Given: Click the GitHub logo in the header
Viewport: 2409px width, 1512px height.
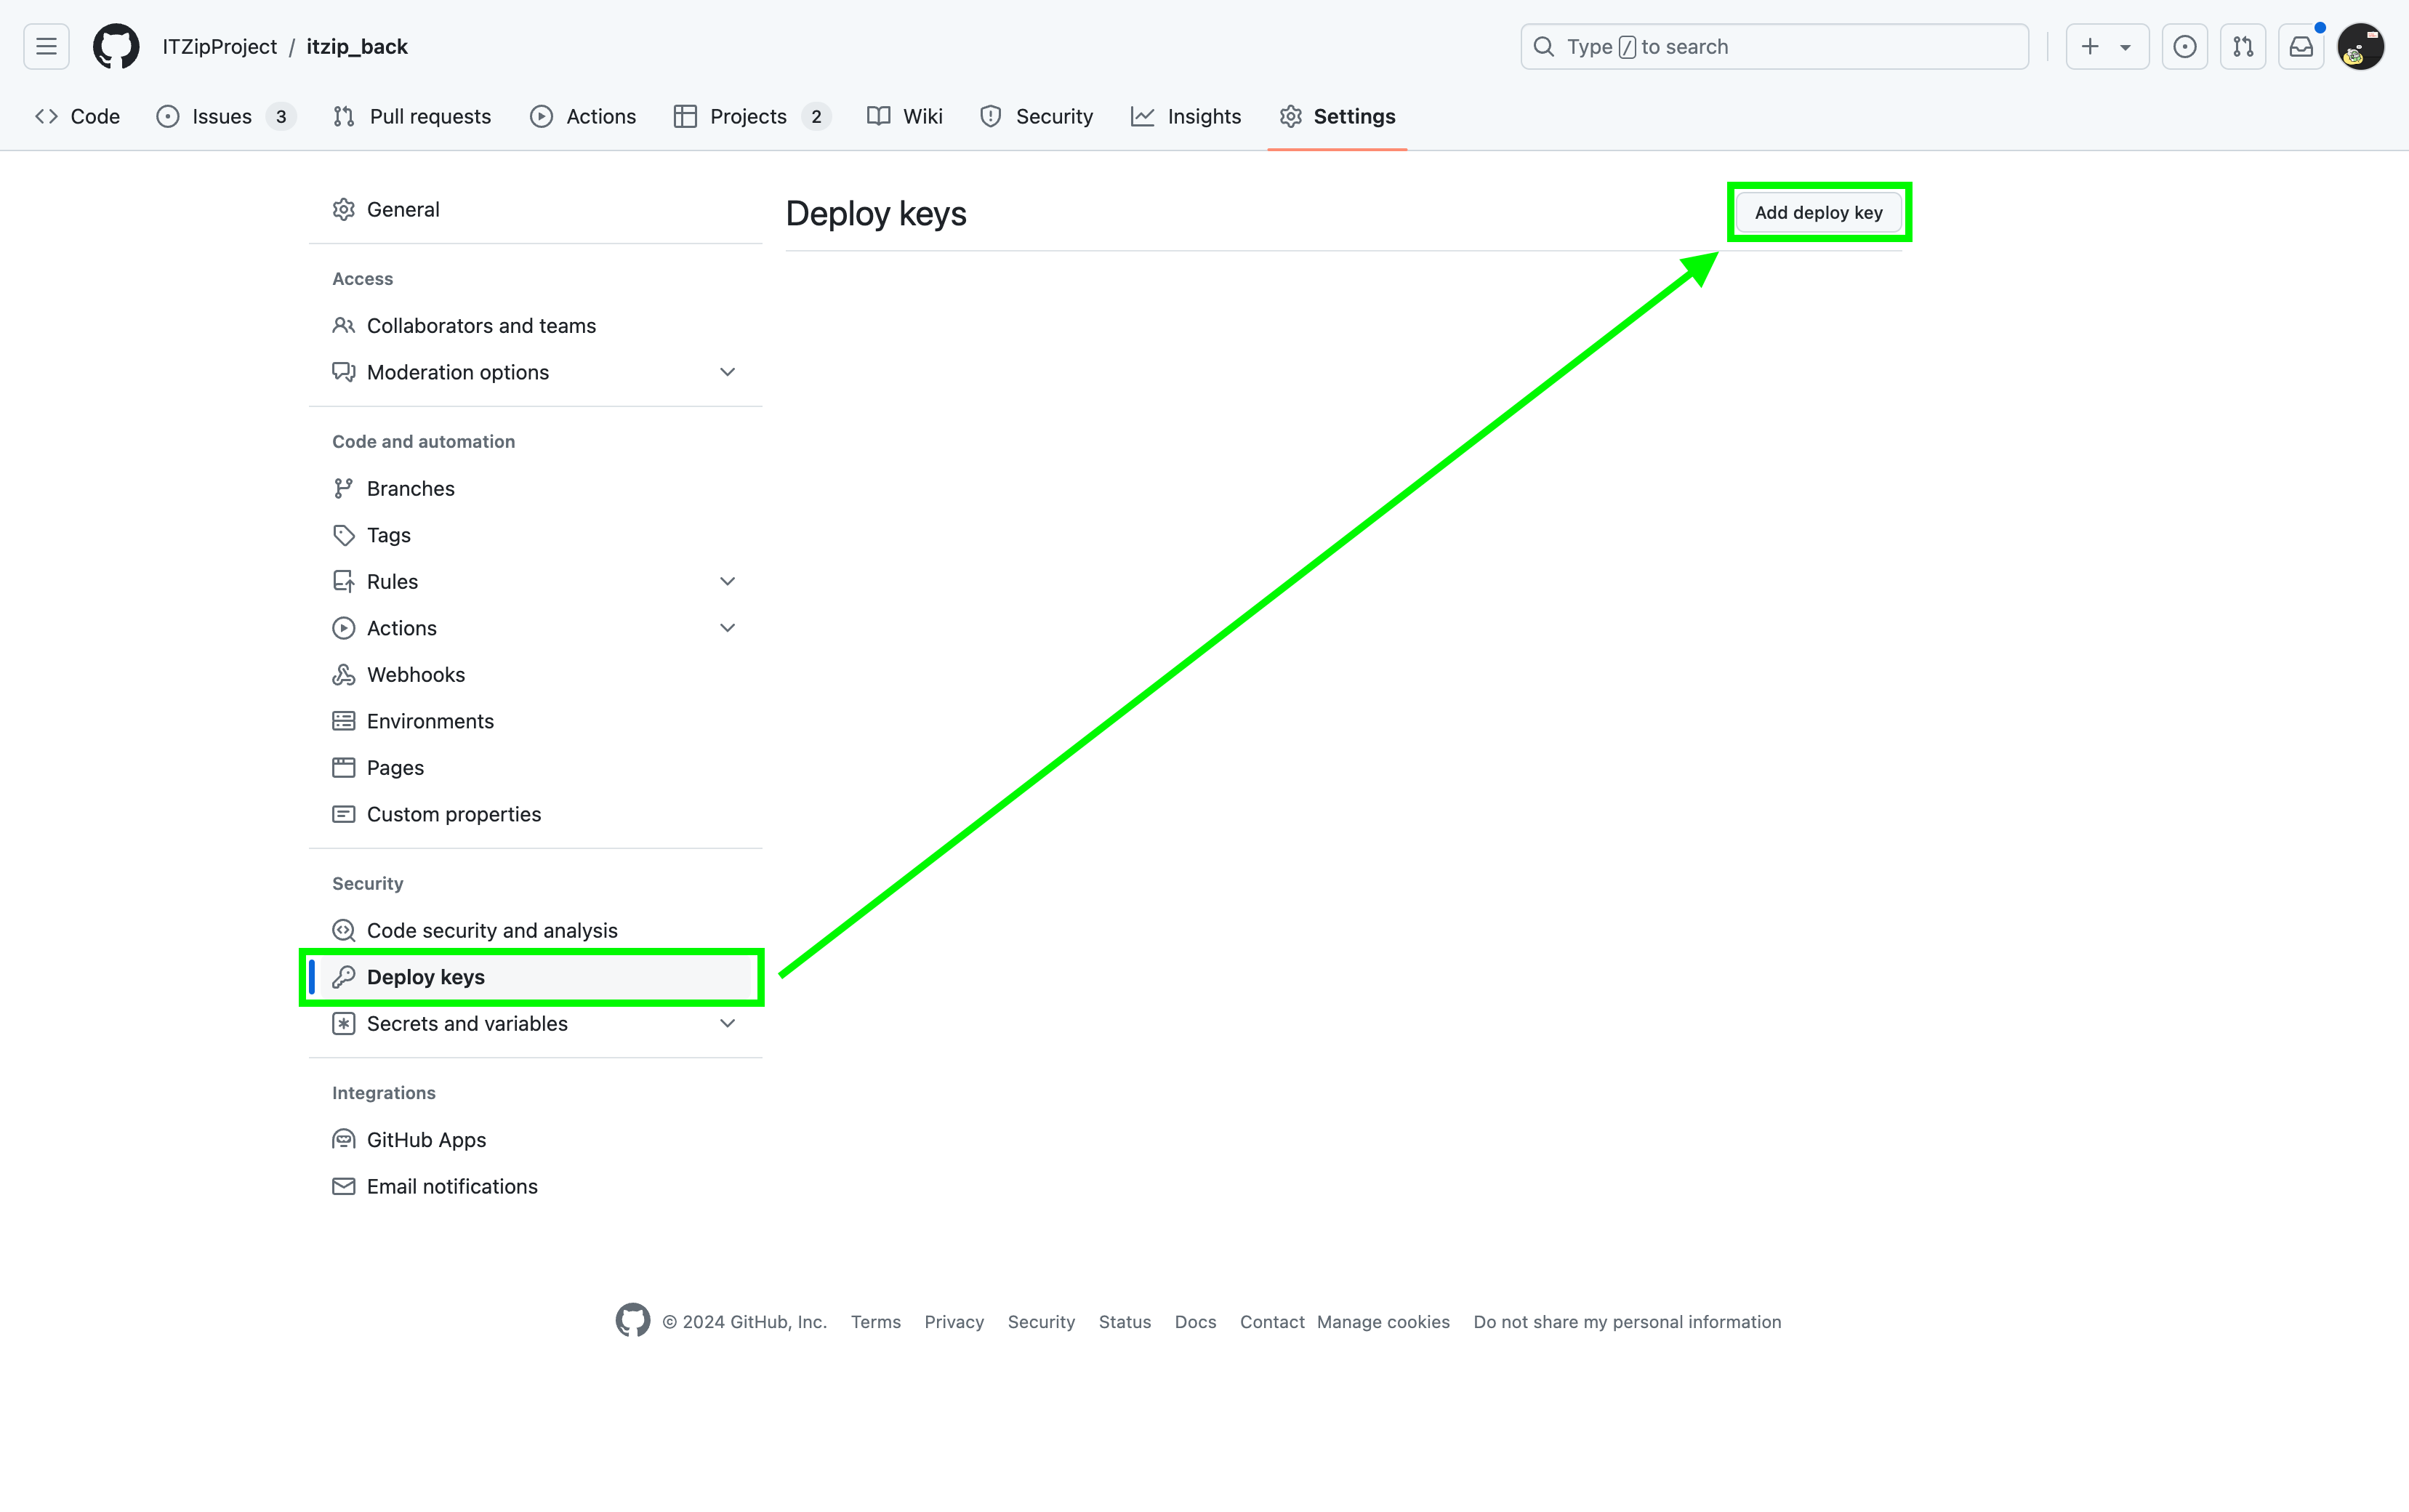Looking at the screenshot, I should 116,47.
